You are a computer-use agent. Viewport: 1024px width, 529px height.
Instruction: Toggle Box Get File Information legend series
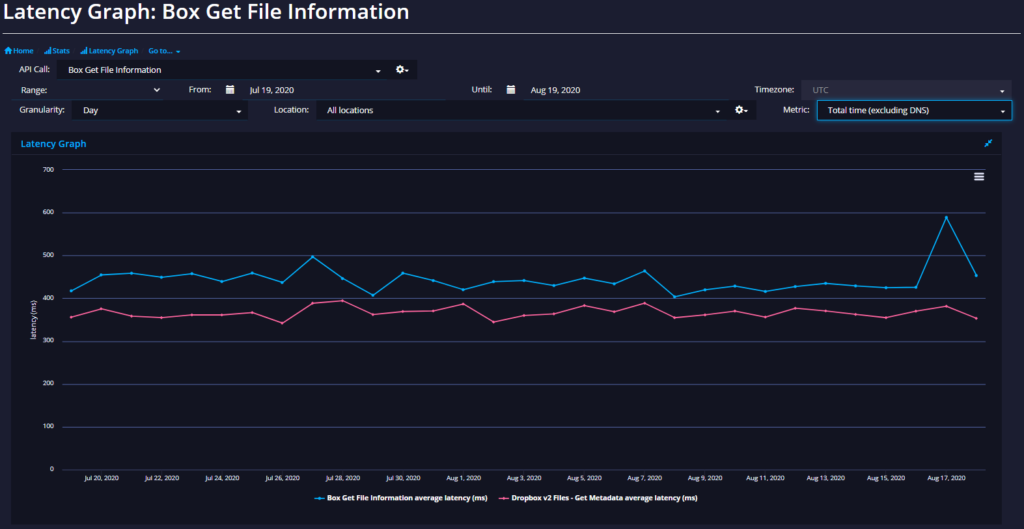point(401,498)
